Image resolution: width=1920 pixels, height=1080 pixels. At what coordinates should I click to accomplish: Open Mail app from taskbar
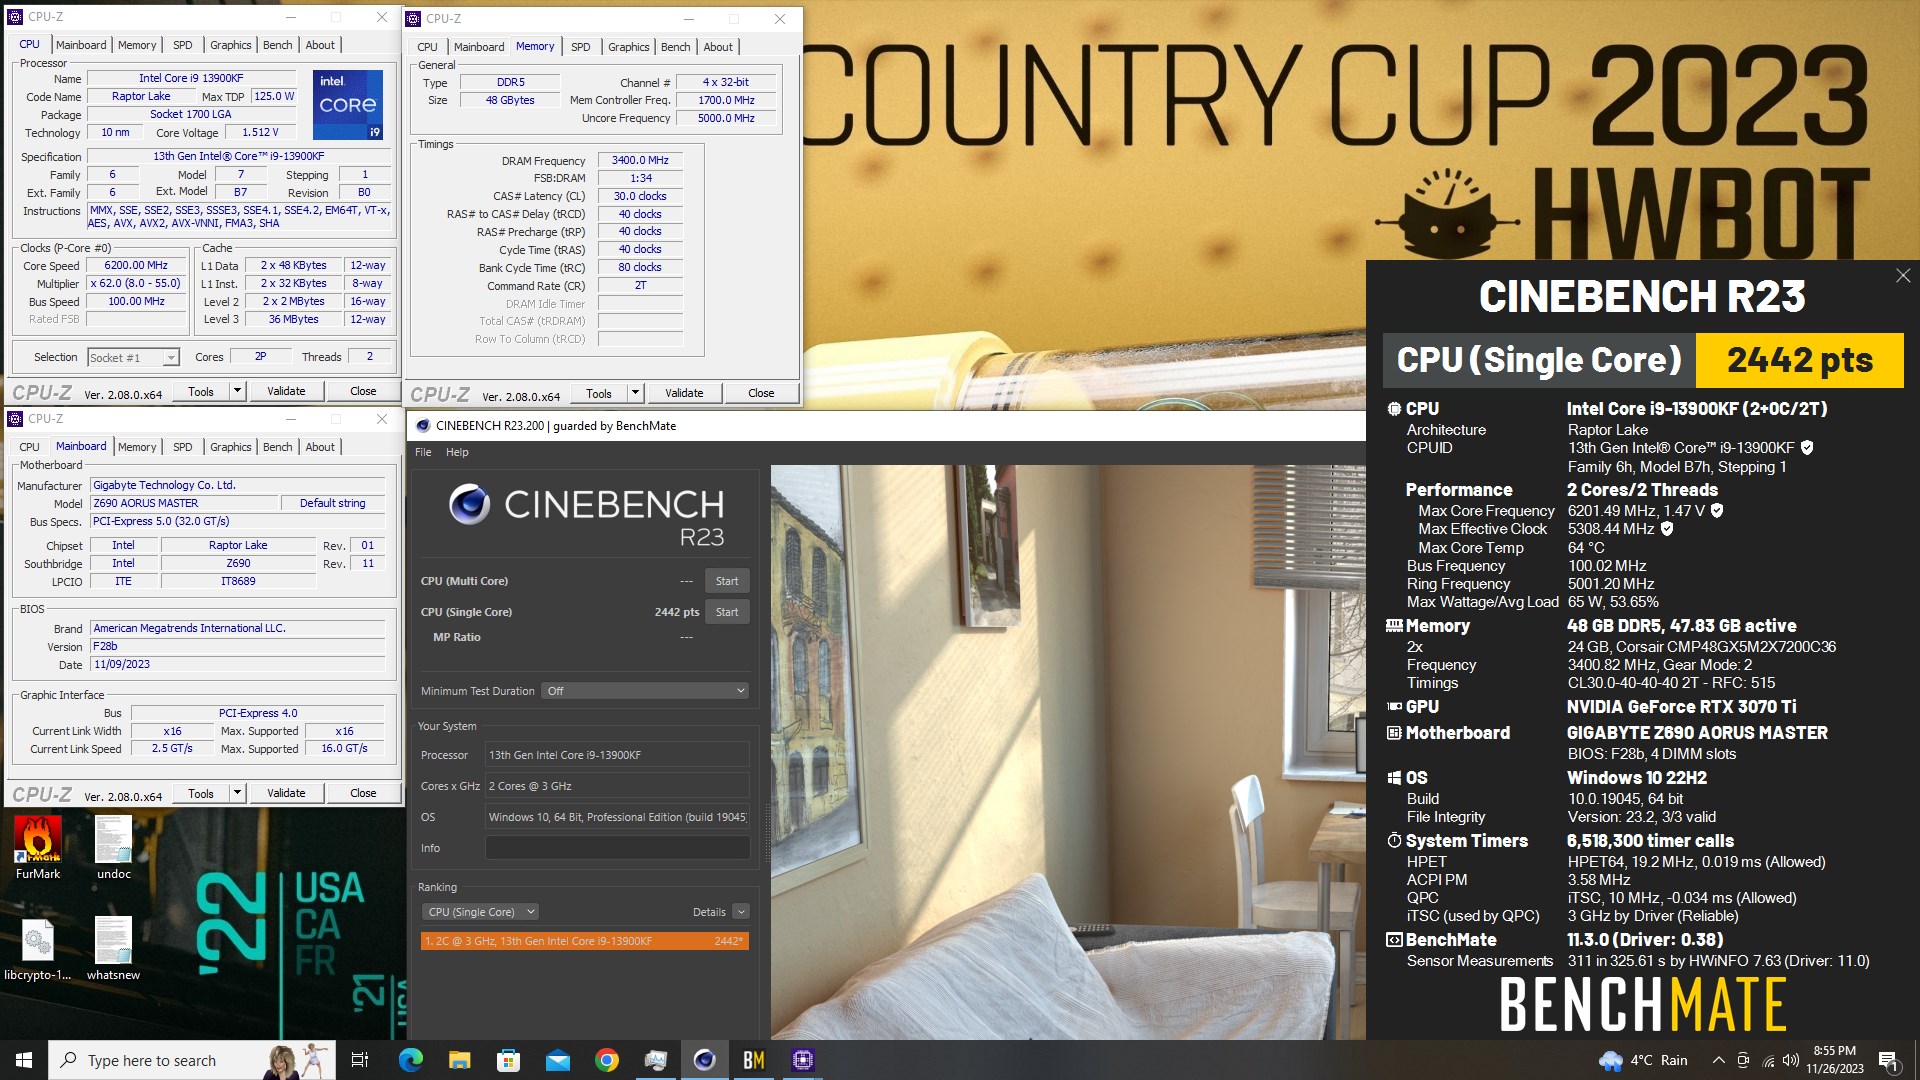click(558, 1060)
